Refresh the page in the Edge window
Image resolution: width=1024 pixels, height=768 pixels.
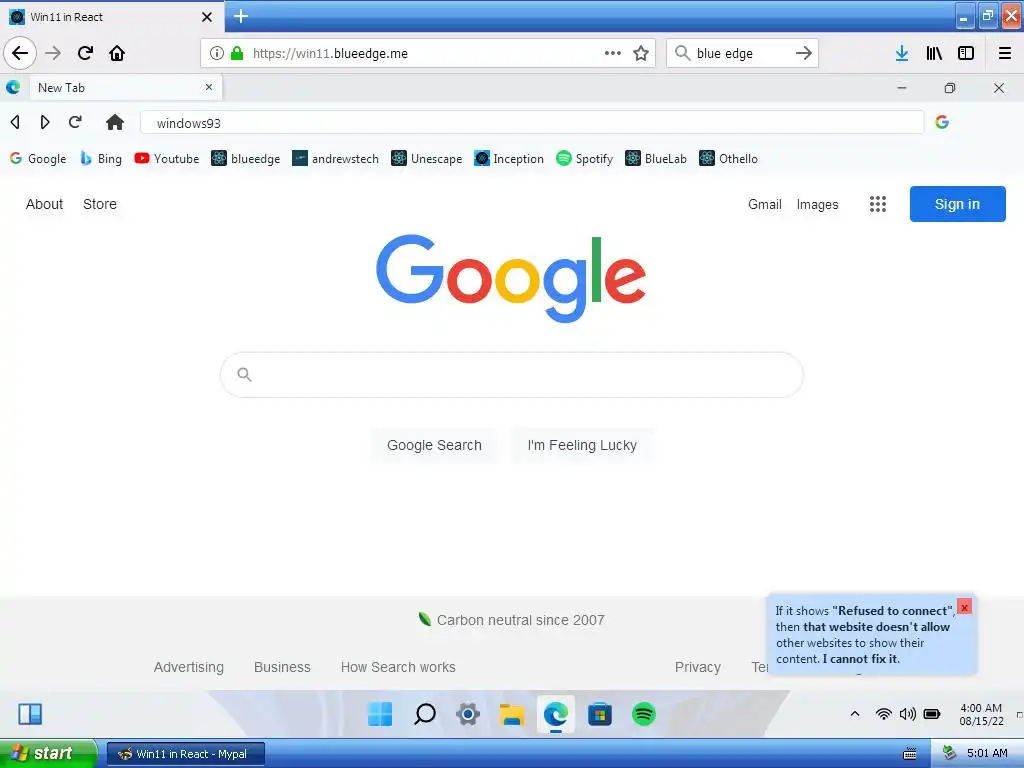click(75, 122)
